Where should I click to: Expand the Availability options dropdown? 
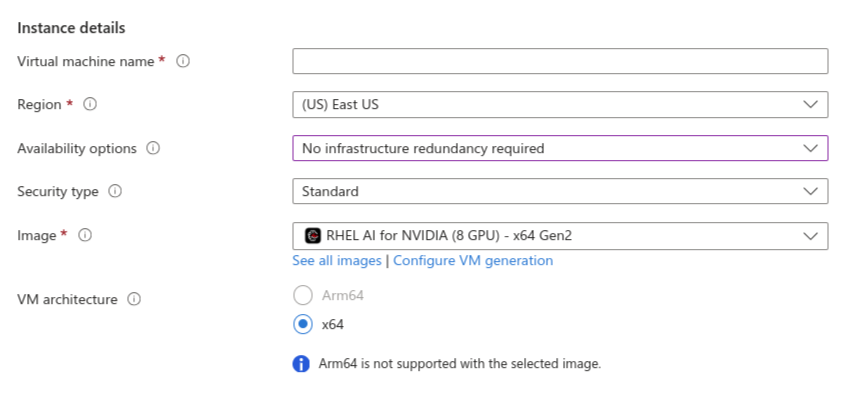pos(560,148)
